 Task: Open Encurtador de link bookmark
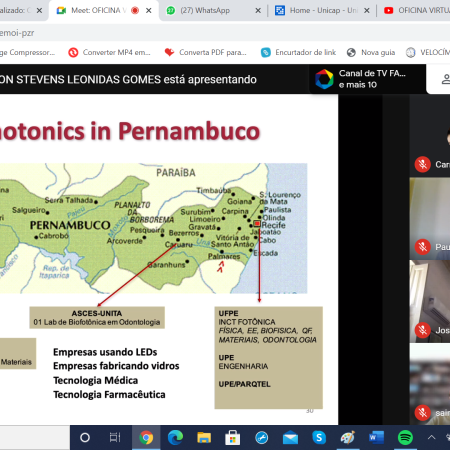pyautogui.click(x=299, y=52)
